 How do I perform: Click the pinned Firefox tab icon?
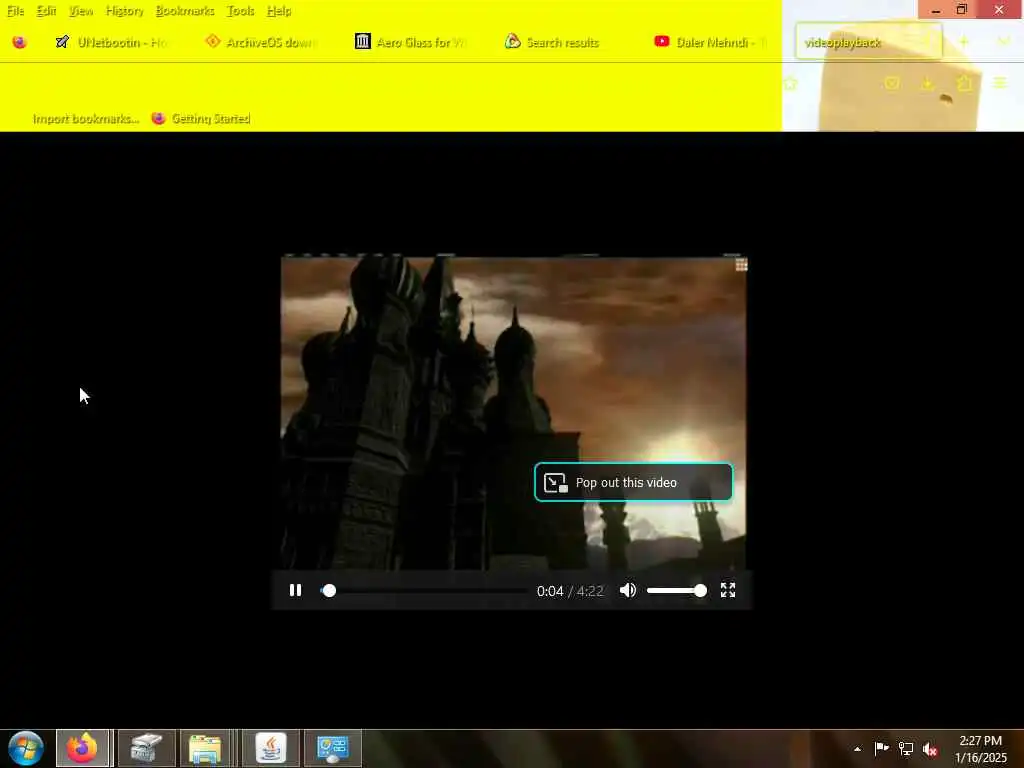pyautogui.click(x=20, y=42)
